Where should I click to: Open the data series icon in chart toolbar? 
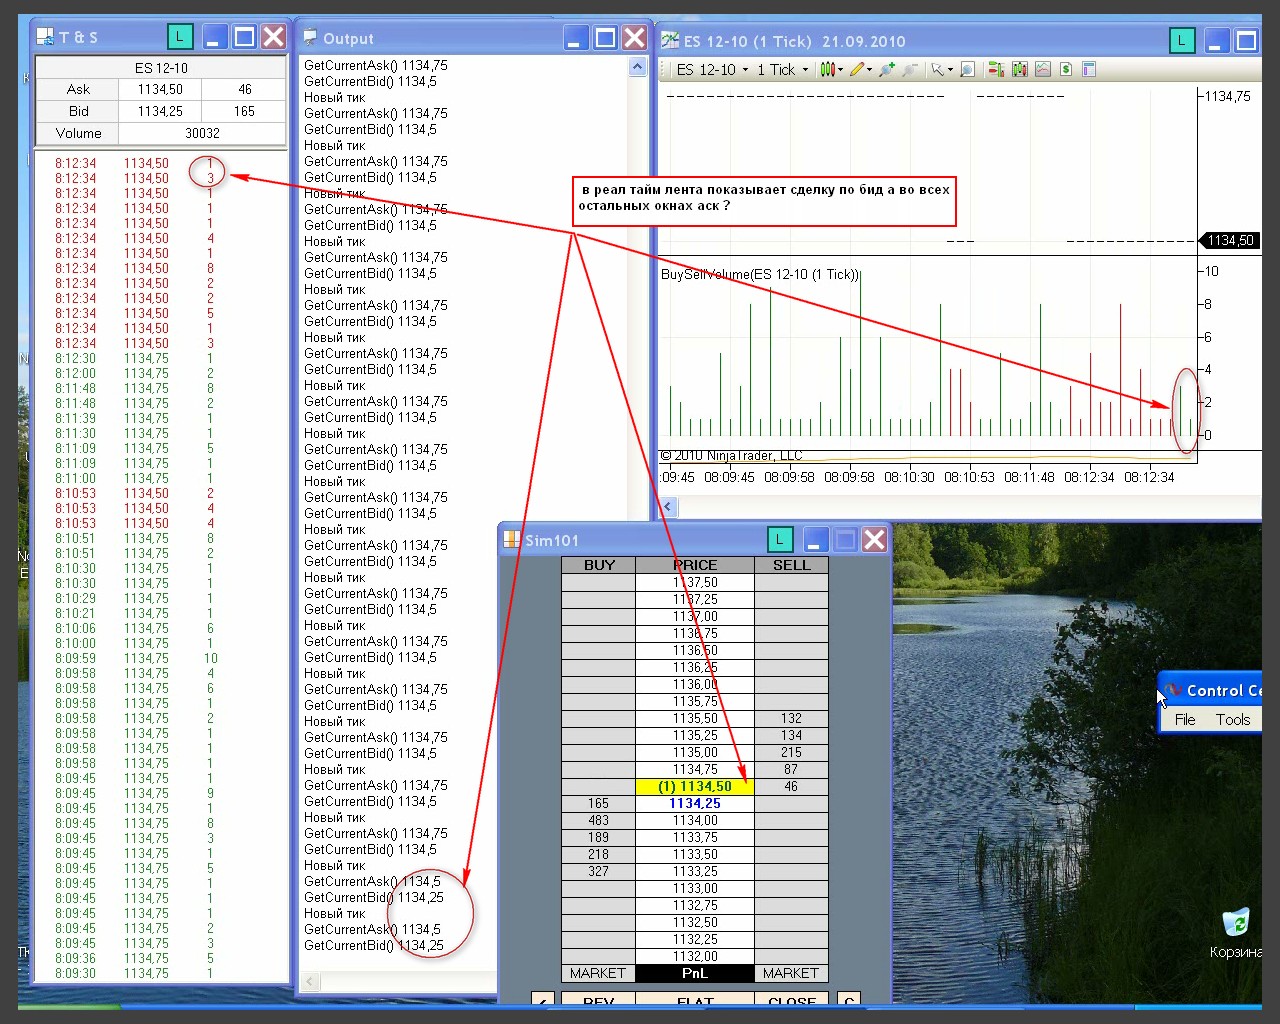tap(1019, 70)
